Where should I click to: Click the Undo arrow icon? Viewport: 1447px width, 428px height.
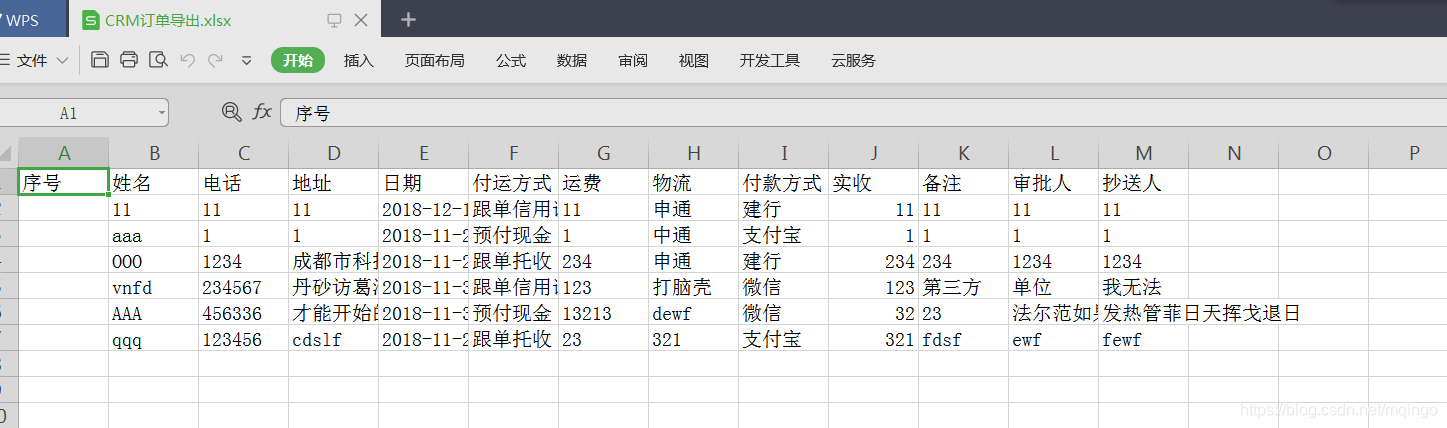(x=187, y=60)
